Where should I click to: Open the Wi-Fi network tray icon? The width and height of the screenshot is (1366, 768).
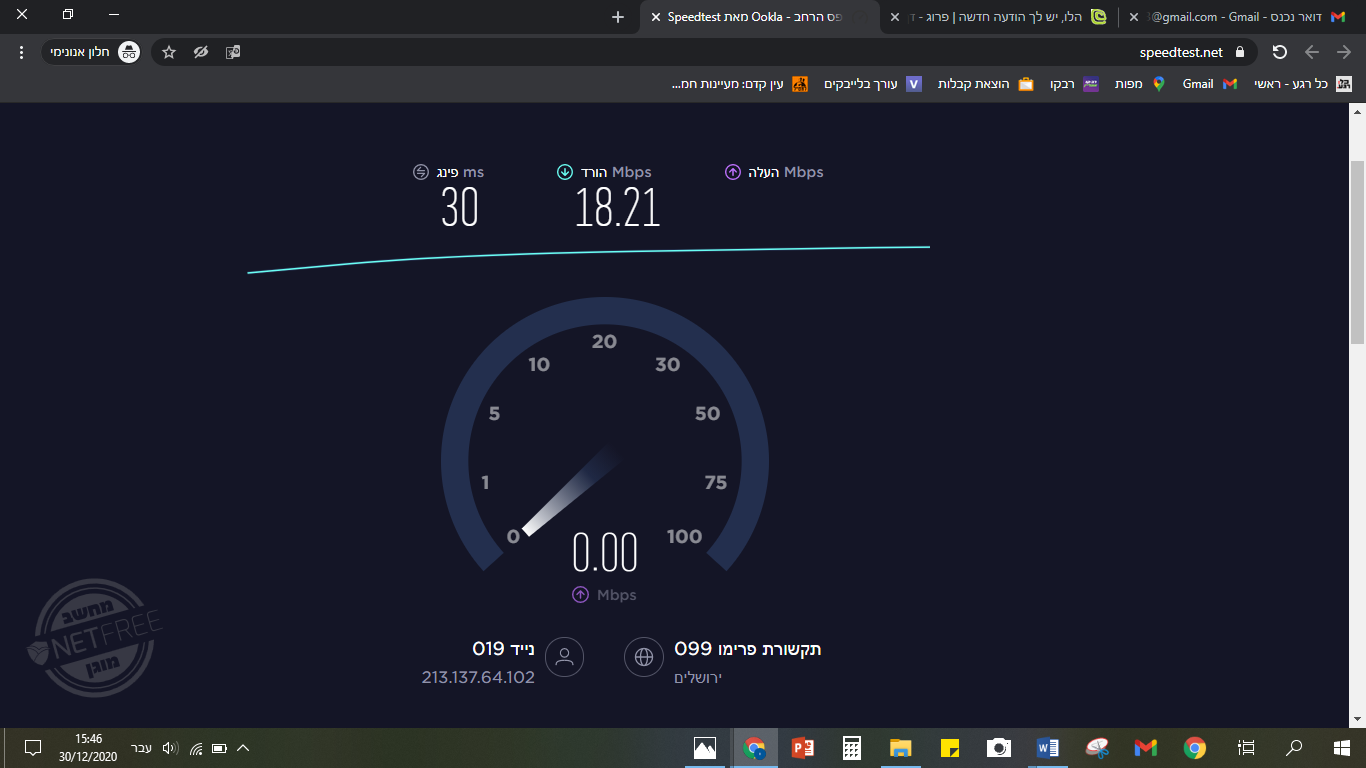click(x=196, y=748)
